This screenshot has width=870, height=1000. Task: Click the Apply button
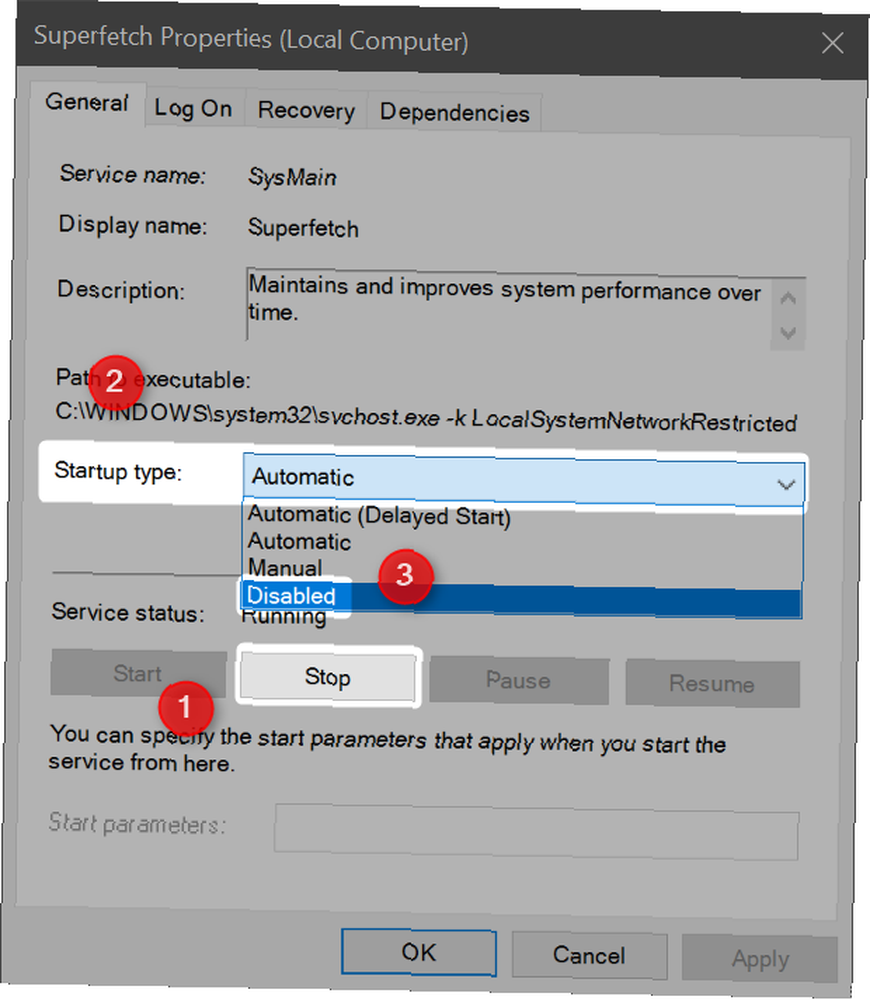[x=760, y=958]
